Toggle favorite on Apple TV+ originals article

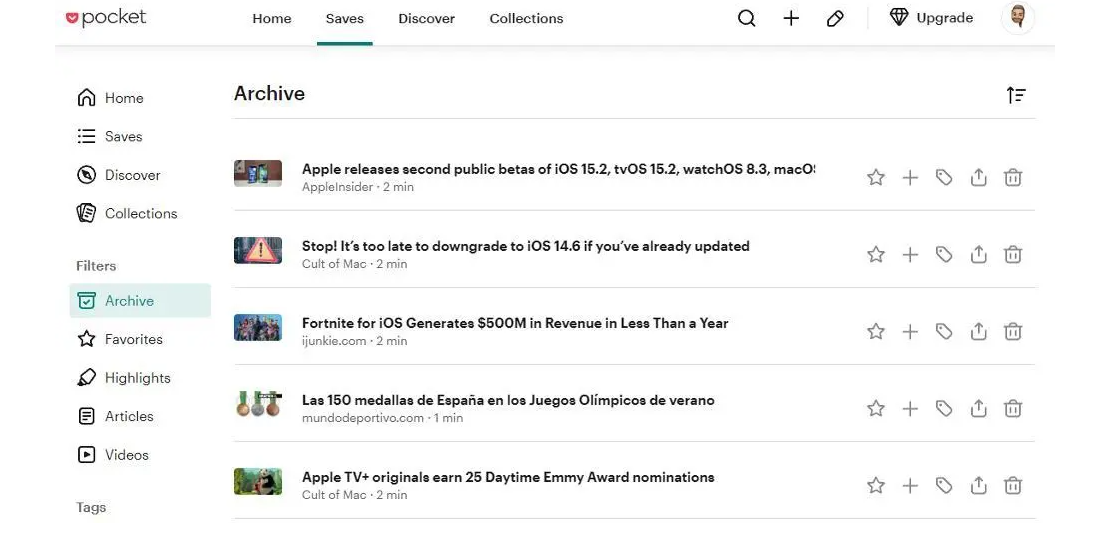[x=876, y=485]
